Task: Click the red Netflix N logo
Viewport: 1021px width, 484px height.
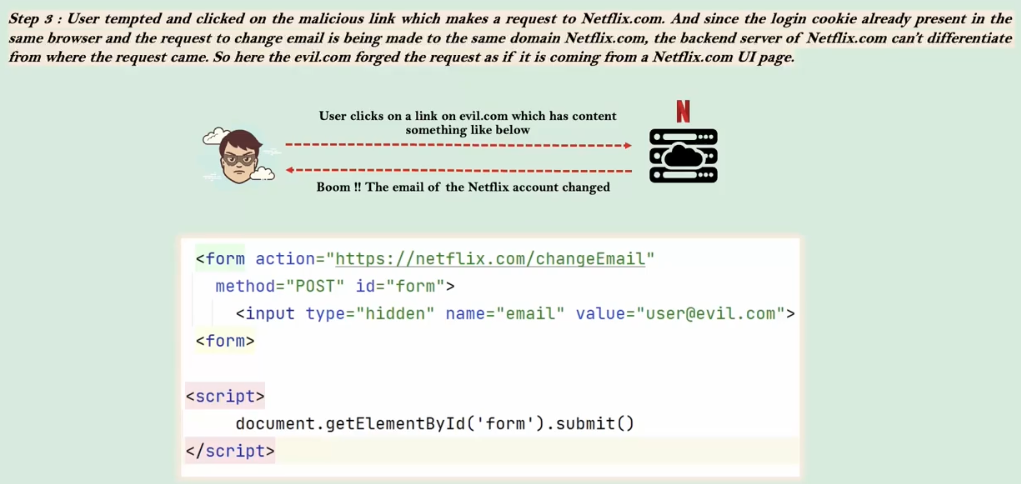Action: click(x=682, y=111)
